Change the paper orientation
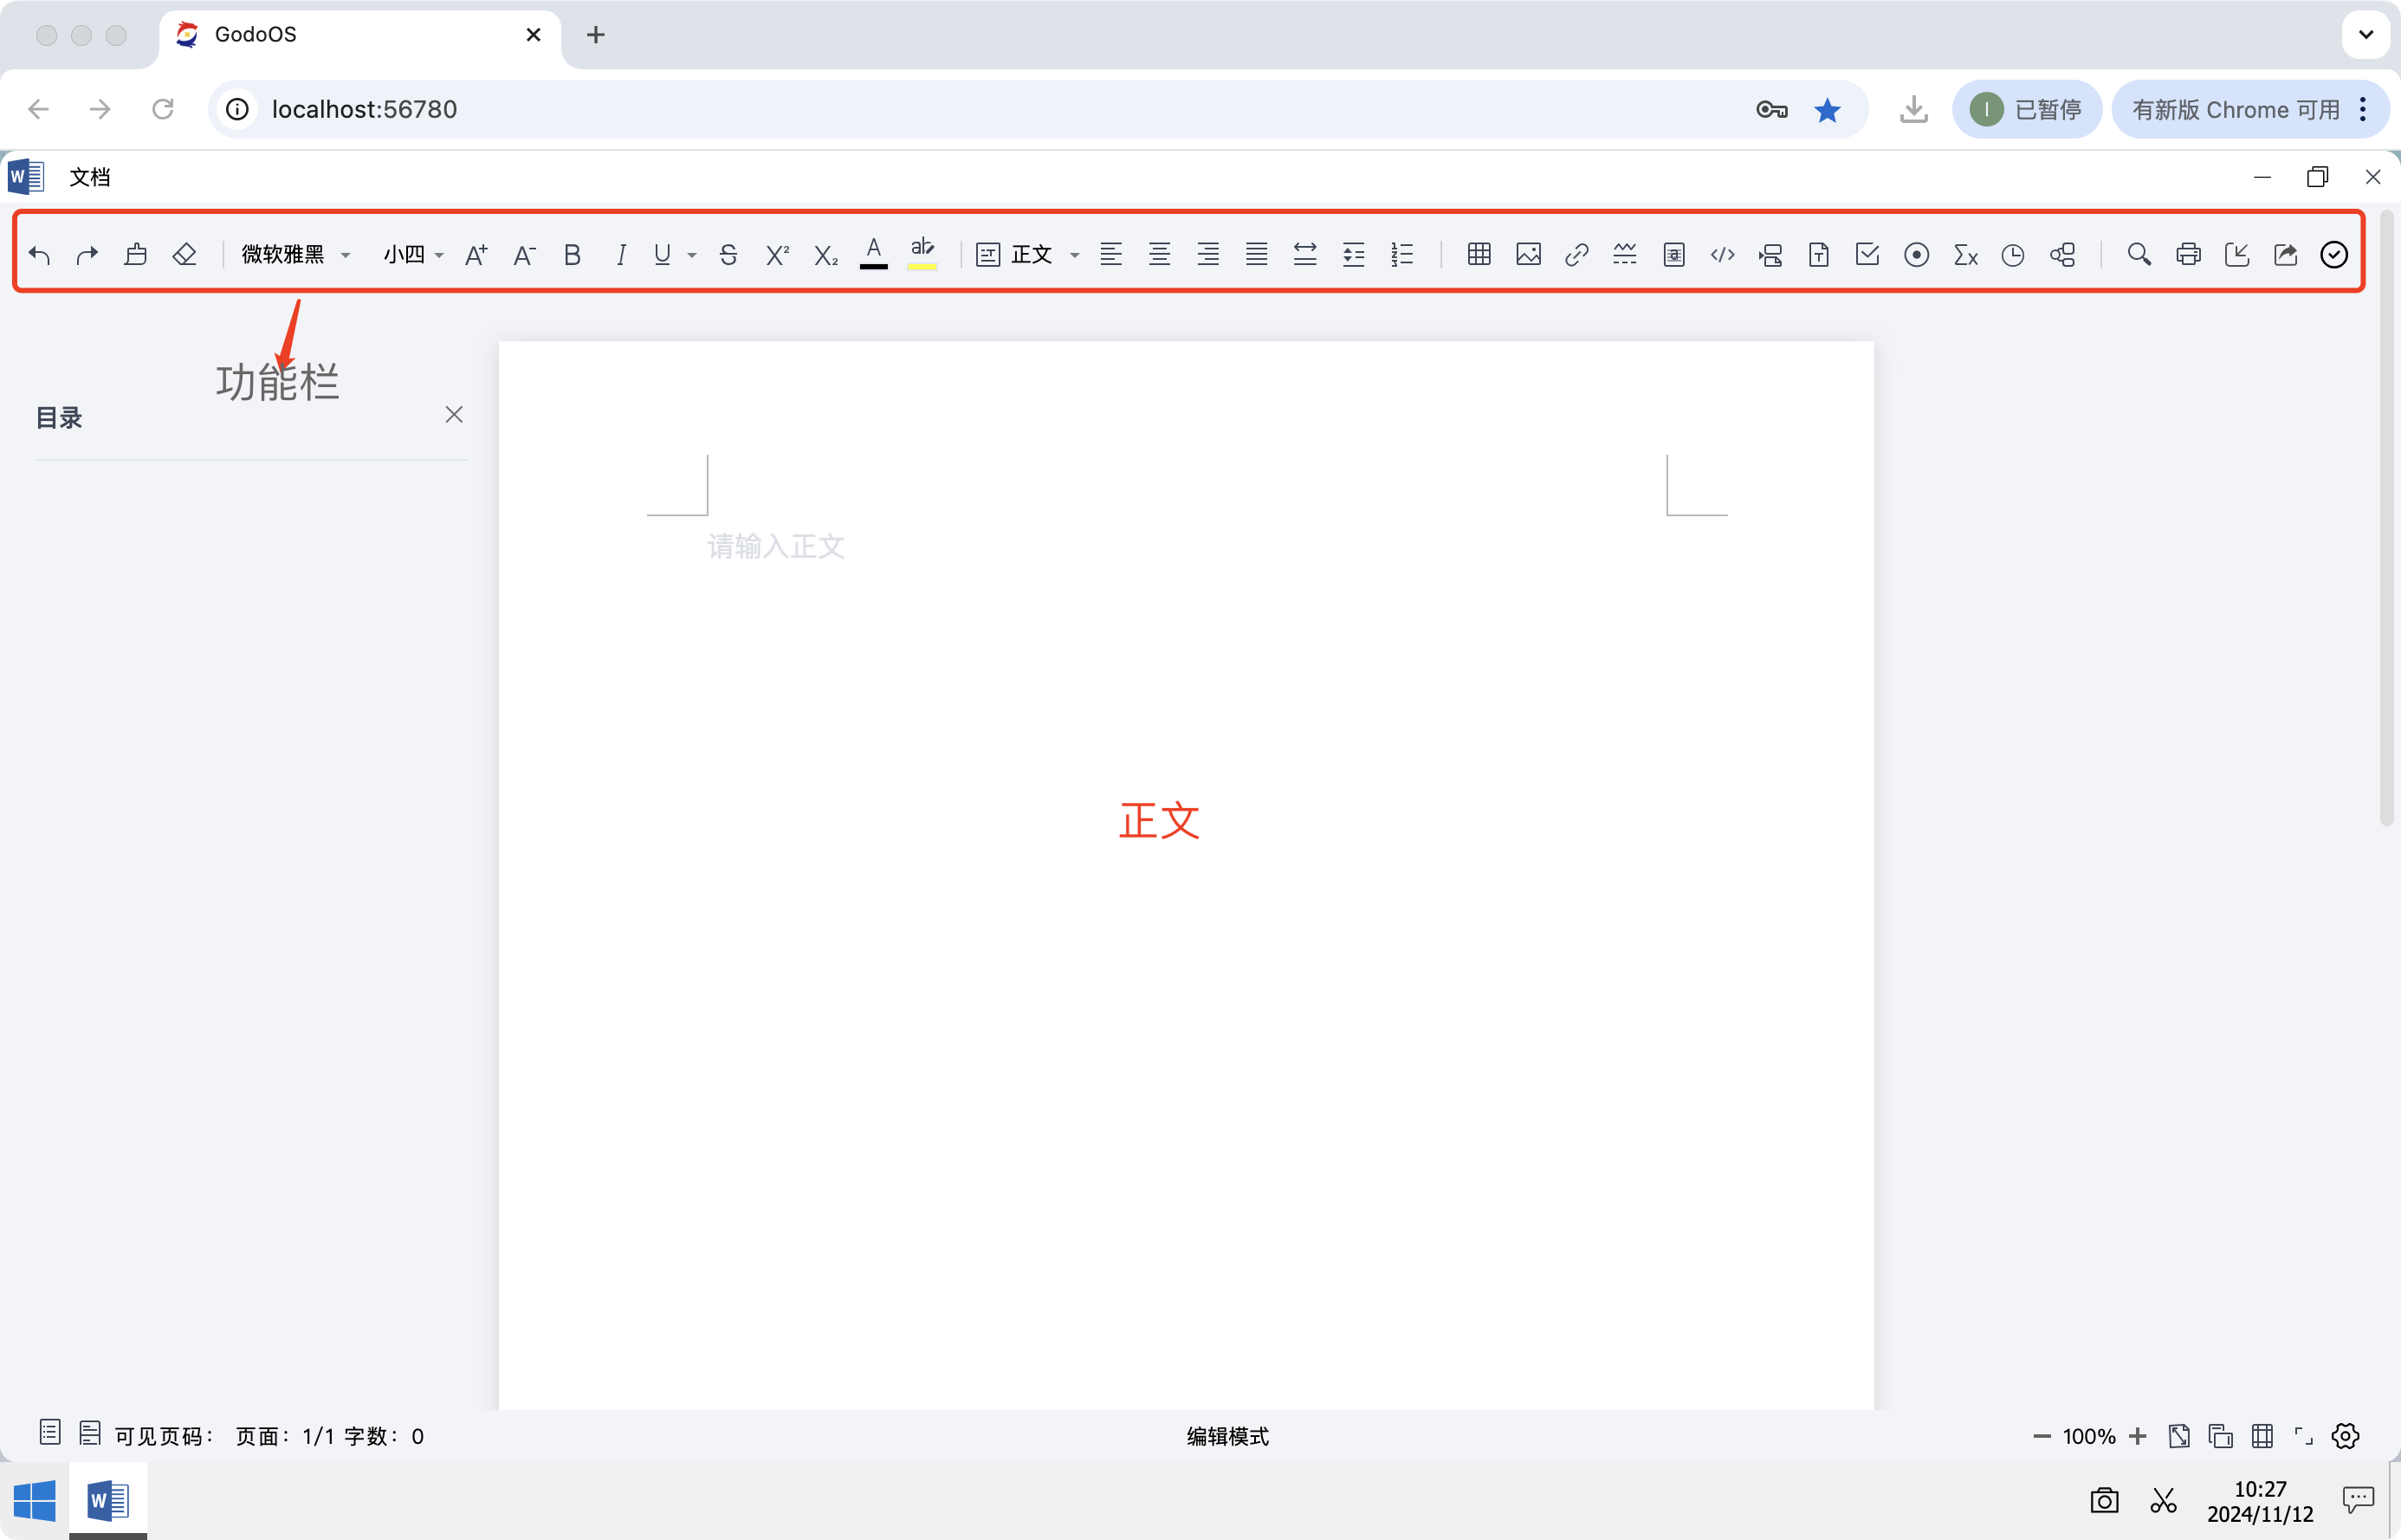 tap(2221, 1436)
